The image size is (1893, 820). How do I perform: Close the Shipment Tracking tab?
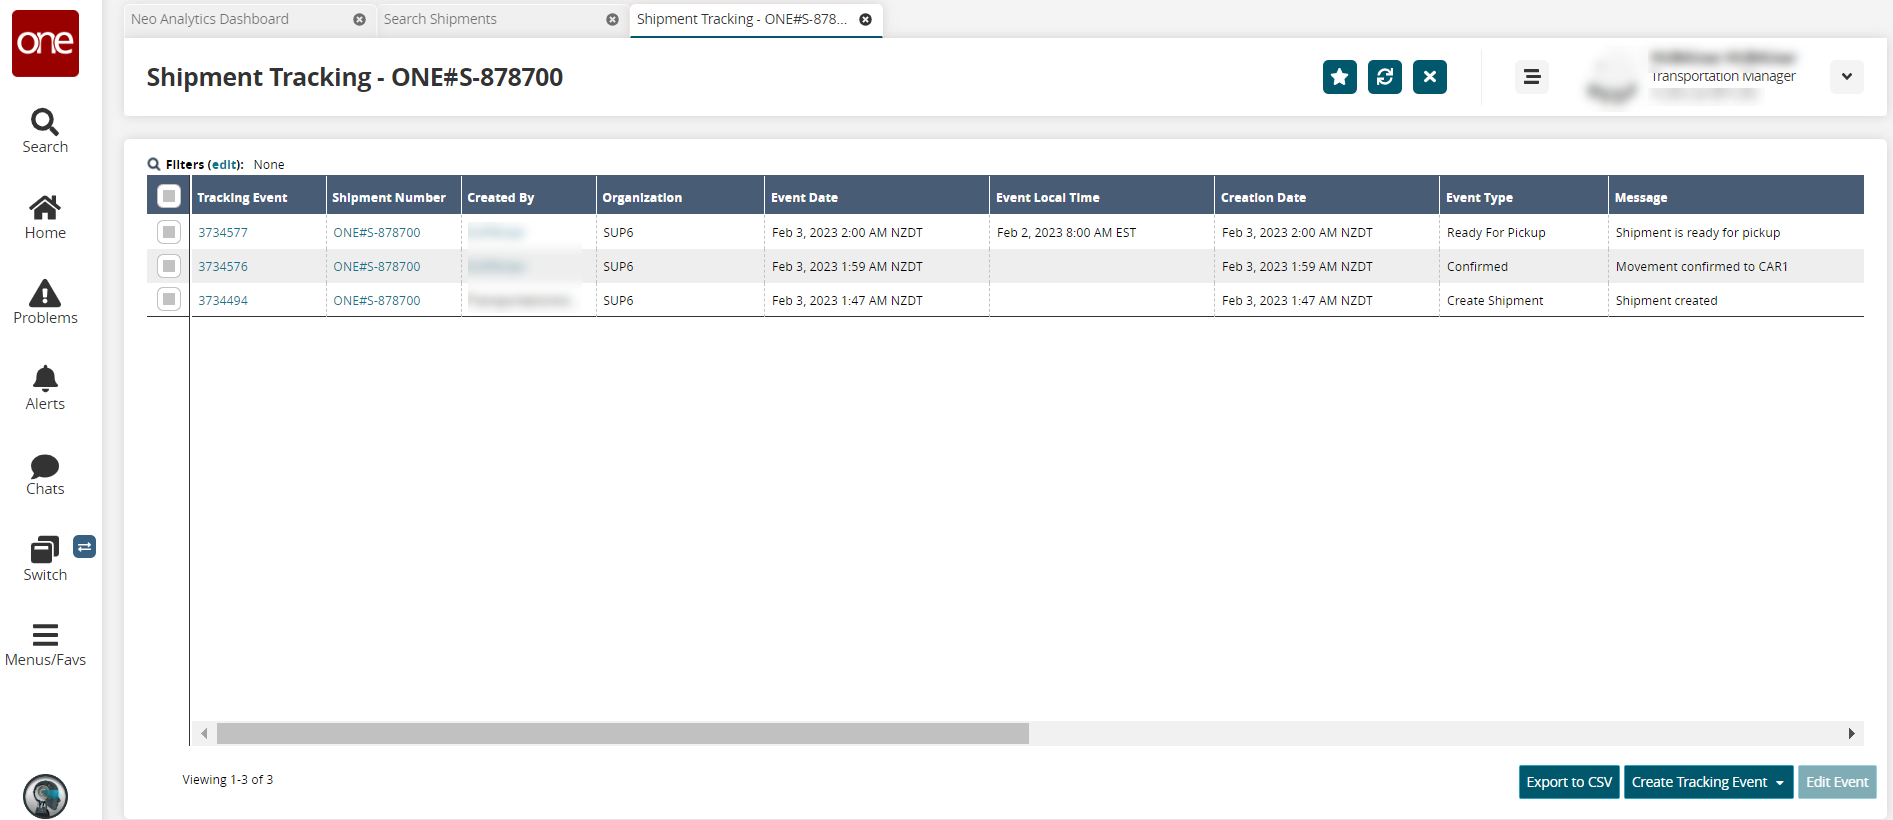coord(866,20)
